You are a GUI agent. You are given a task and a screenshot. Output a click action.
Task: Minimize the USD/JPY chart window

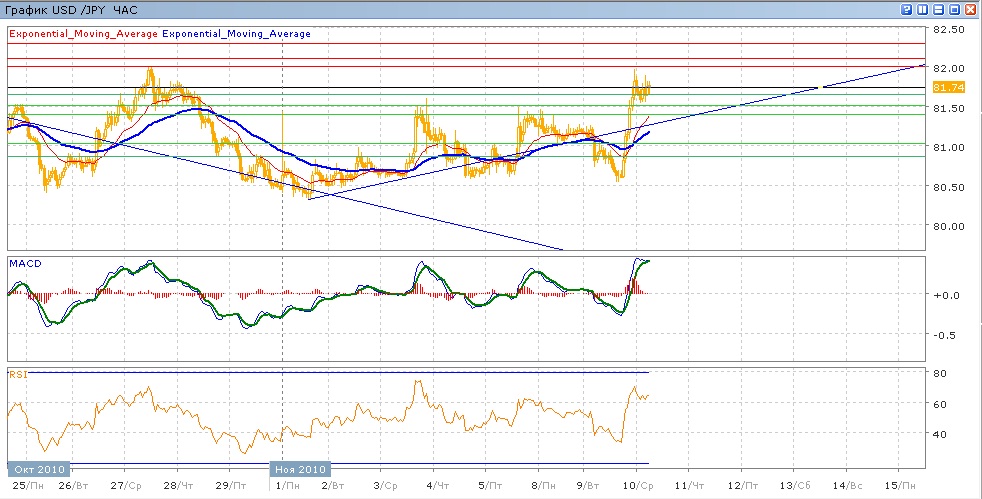[x=938, y=9]
